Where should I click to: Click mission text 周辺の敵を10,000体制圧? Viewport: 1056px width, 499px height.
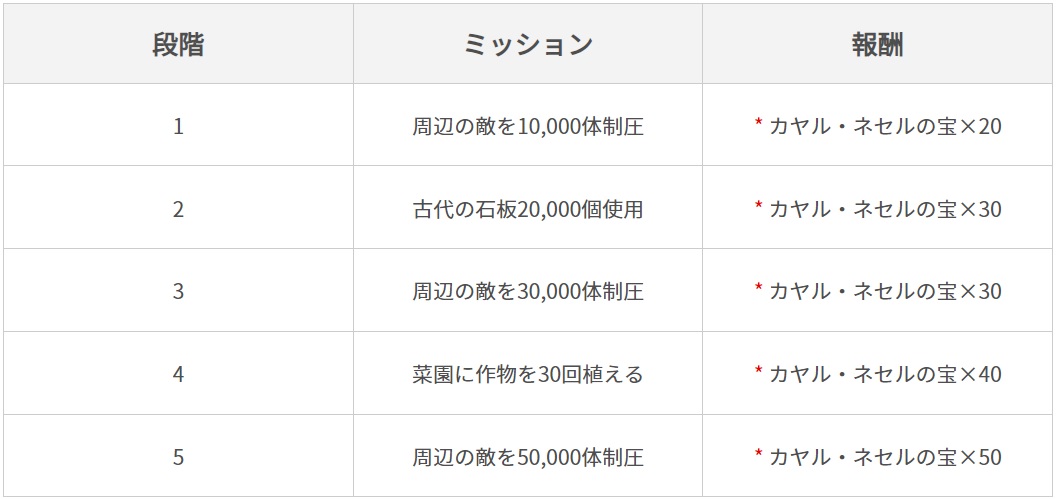click(527, 127)
